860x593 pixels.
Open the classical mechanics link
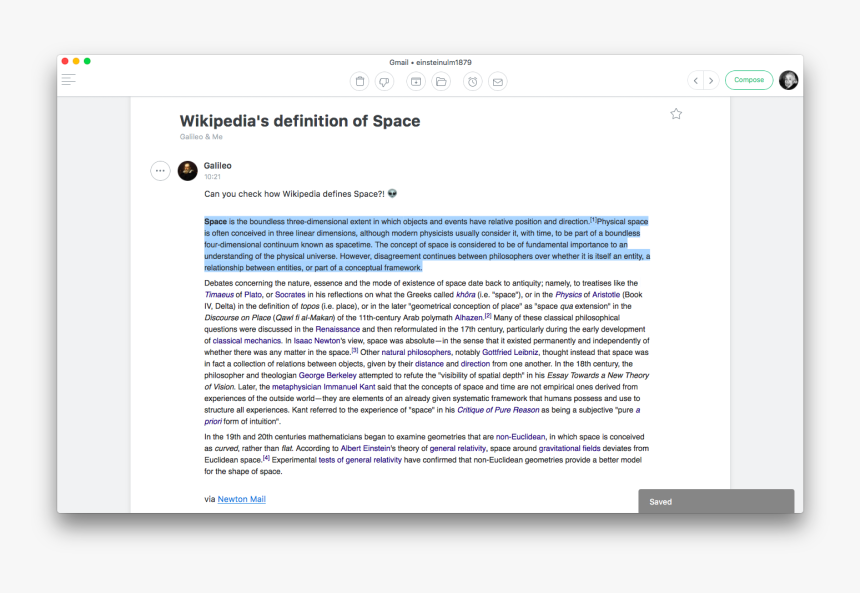(x=247, y=341)
